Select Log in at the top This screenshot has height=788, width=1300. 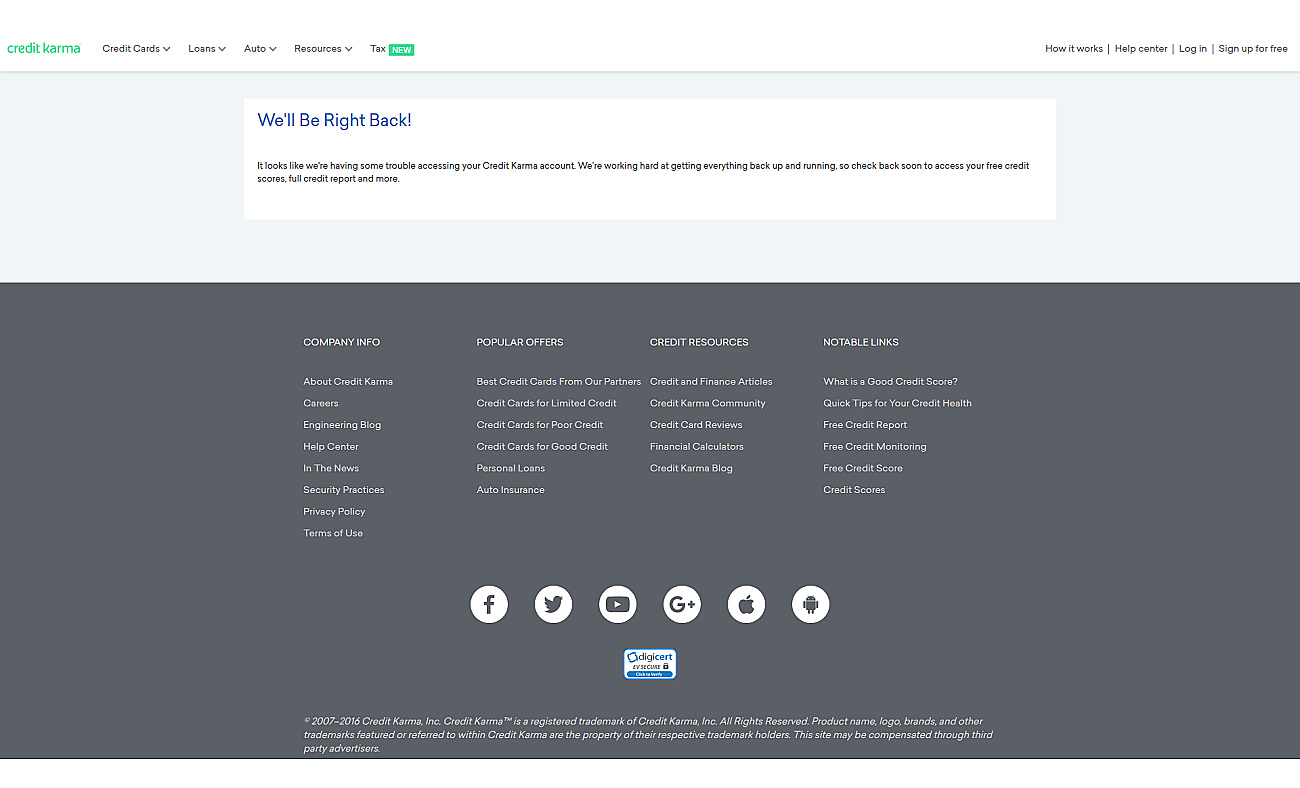[x=1193, y=49]
